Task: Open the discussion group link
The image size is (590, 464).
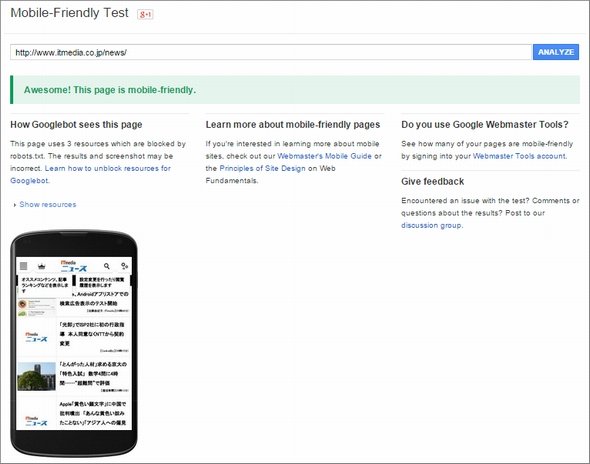Action: pyautogui.click(x=431, y=225)
